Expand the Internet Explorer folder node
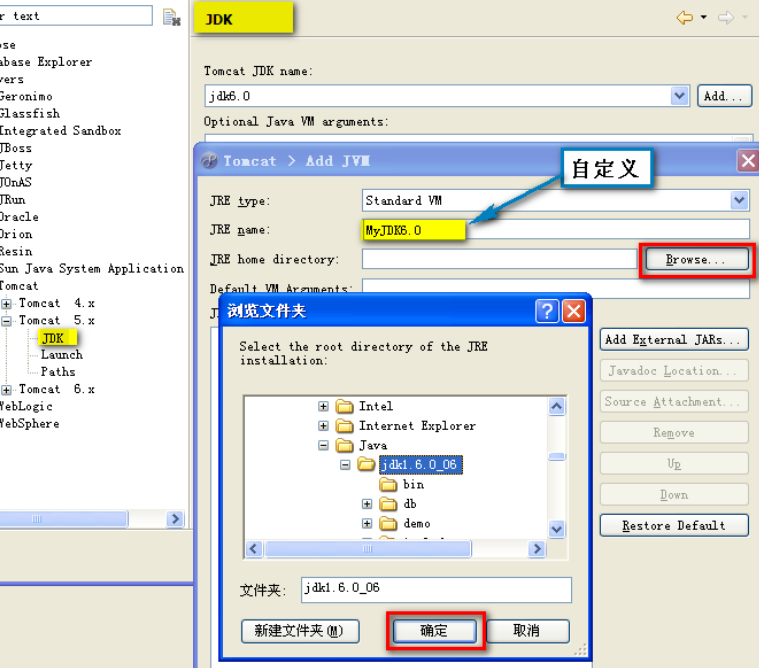Viewport: 760px width, 668px height. tap(323, 426)
